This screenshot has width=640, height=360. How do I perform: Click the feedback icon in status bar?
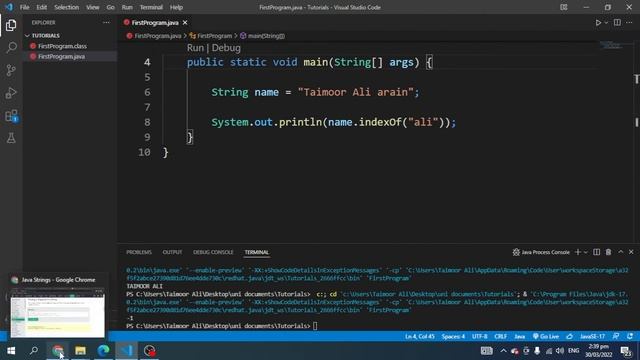[x=616, y=337]
